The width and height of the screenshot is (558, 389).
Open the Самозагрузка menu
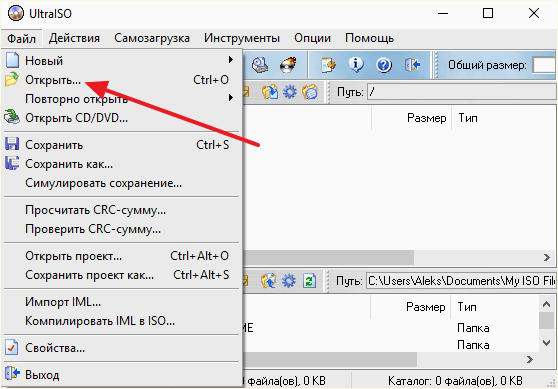point(152,38)
